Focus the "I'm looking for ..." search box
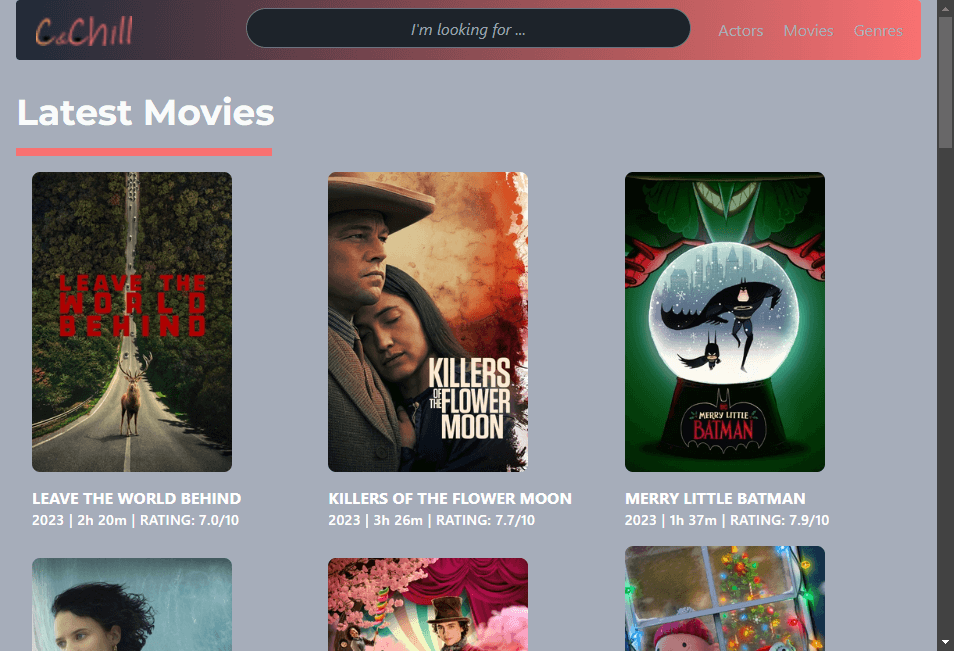 (x=468, y=29)
